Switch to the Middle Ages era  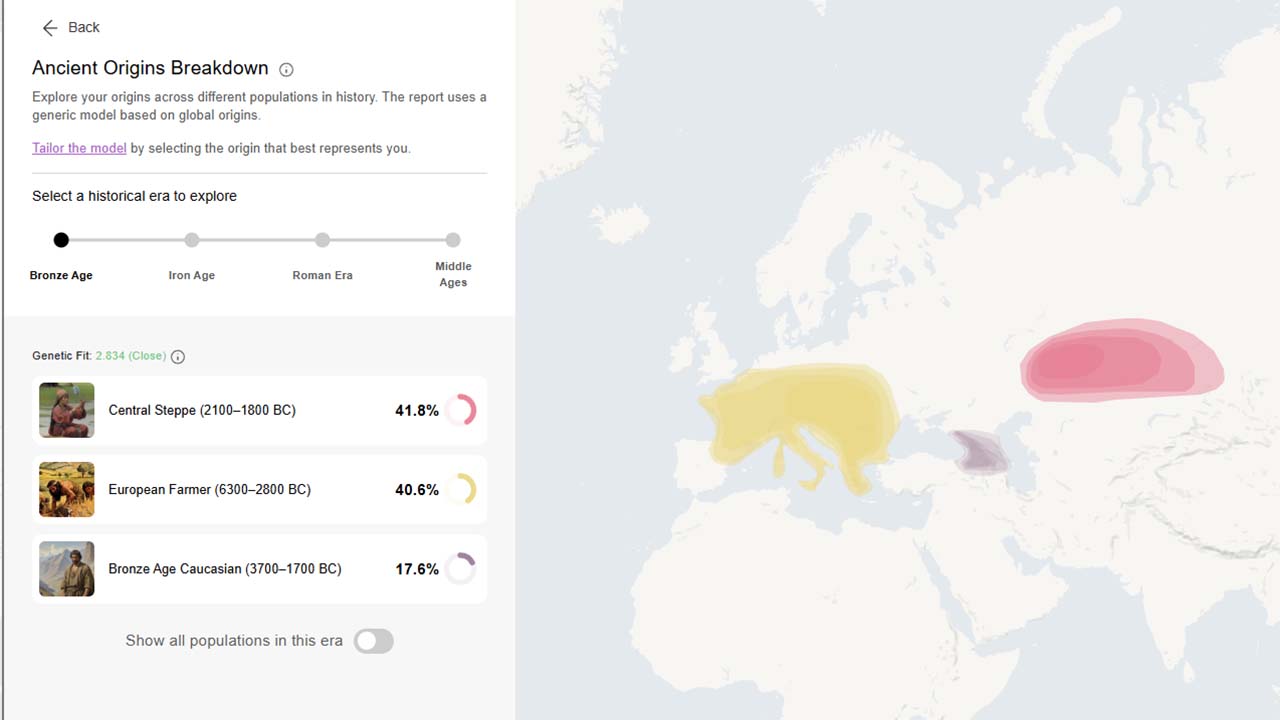click(453, 240)
